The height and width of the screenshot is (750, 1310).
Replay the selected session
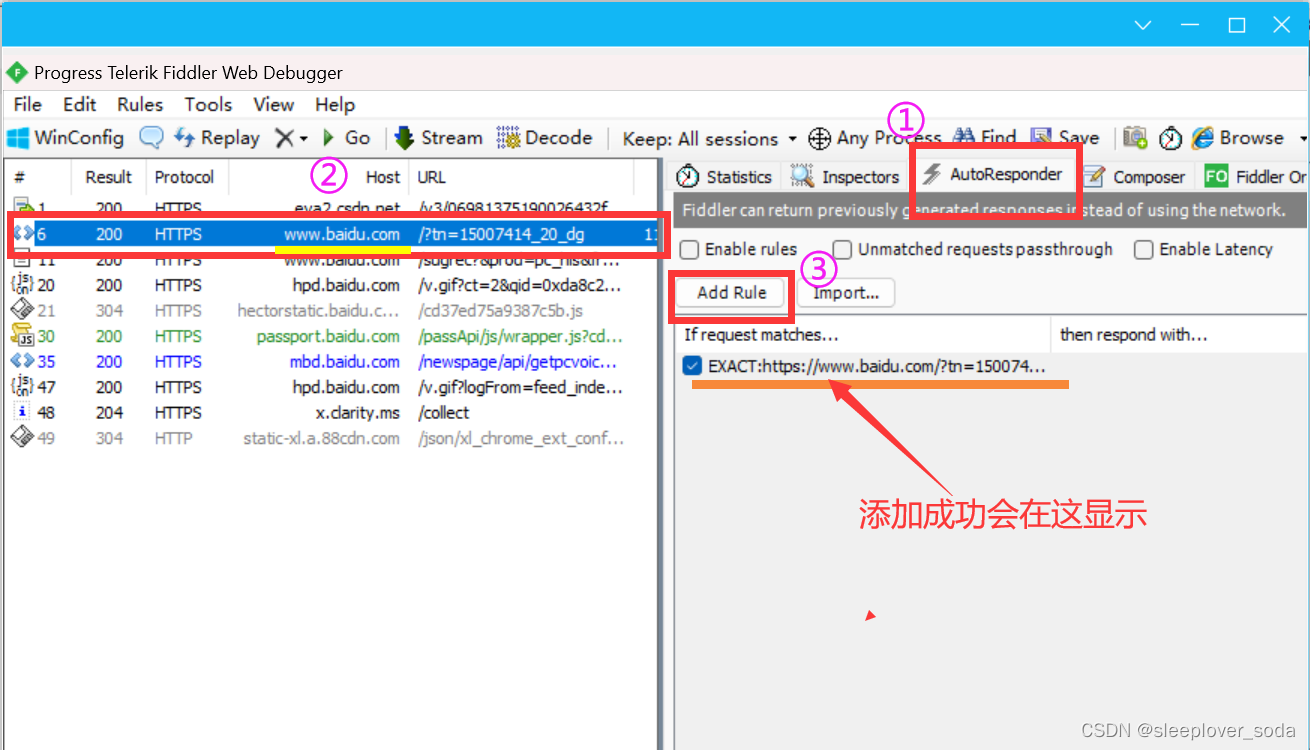[216, 138]
